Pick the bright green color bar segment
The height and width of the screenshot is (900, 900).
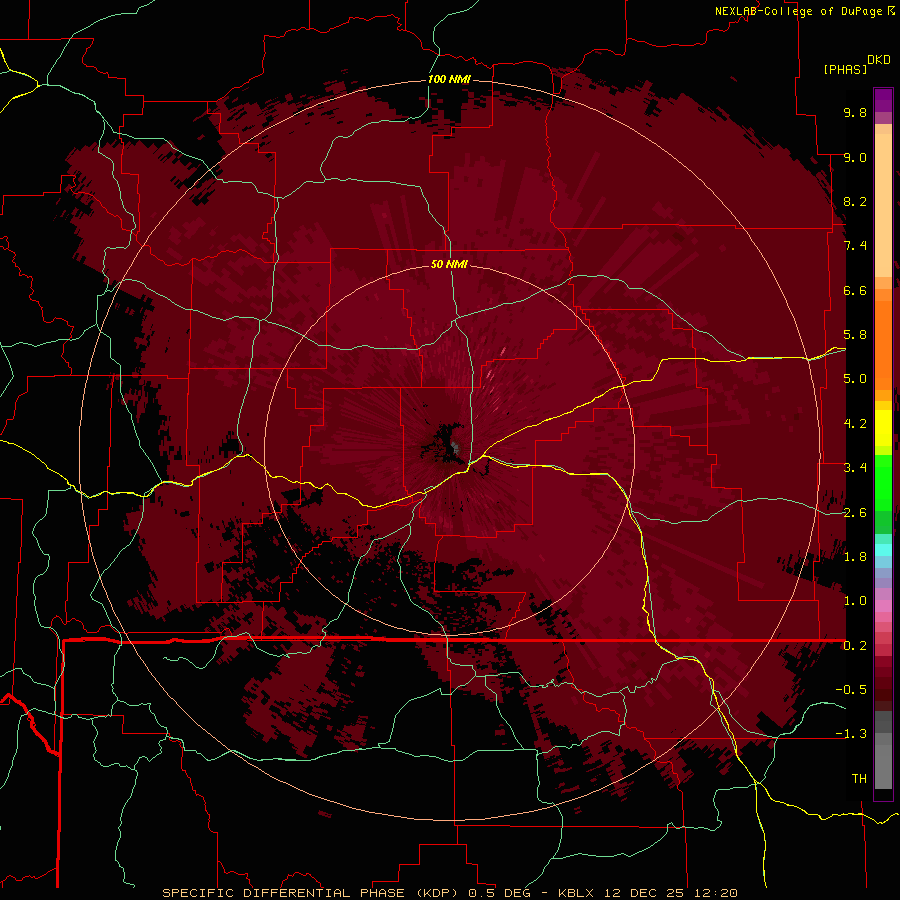pyautogui.click(x=883, y=482)
